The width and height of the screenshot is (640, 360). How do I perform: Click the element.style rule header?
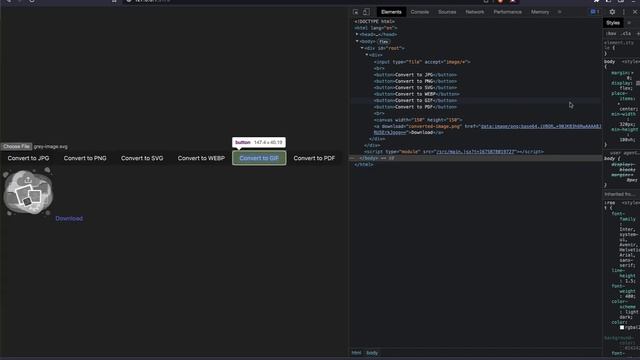point(619,45)
